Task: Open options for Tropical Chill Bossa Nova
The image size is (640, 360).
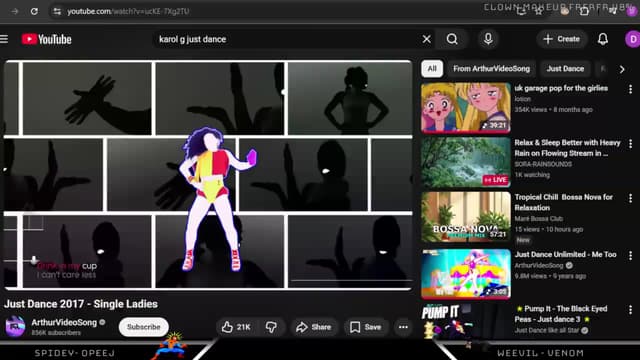Action: 631,198
